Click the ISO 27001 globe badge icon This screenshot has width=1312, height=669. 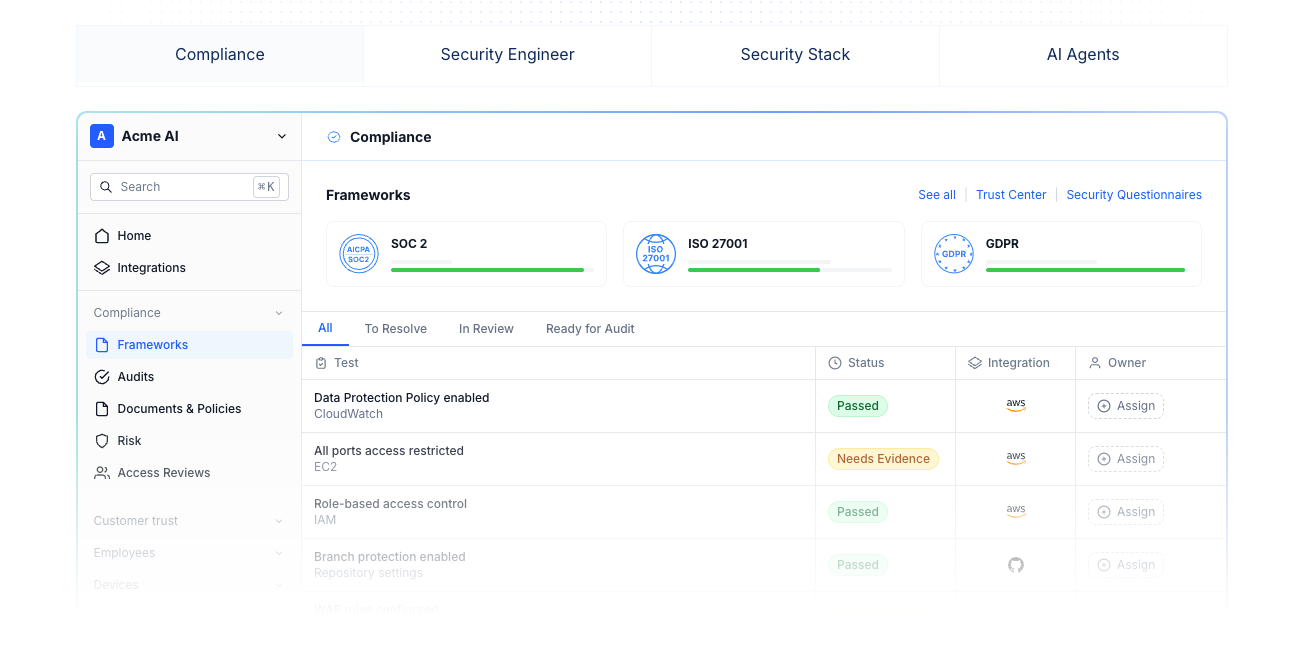pyautogui.click(x=656, y=254)
